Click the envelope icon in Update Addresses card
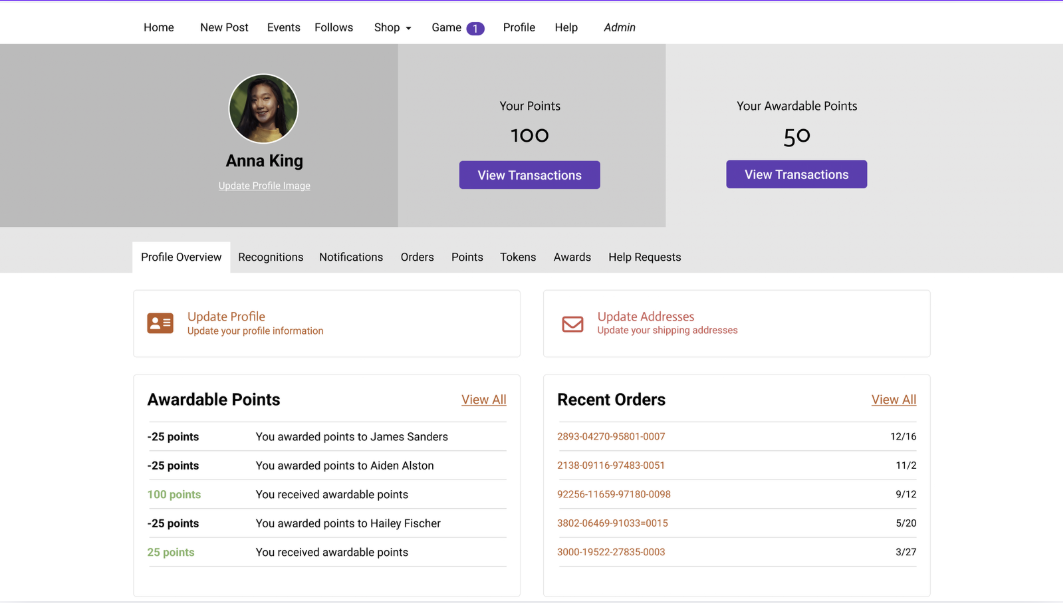Image resolution: width=1063 pixels, height=603 pixels. (572, 324)
